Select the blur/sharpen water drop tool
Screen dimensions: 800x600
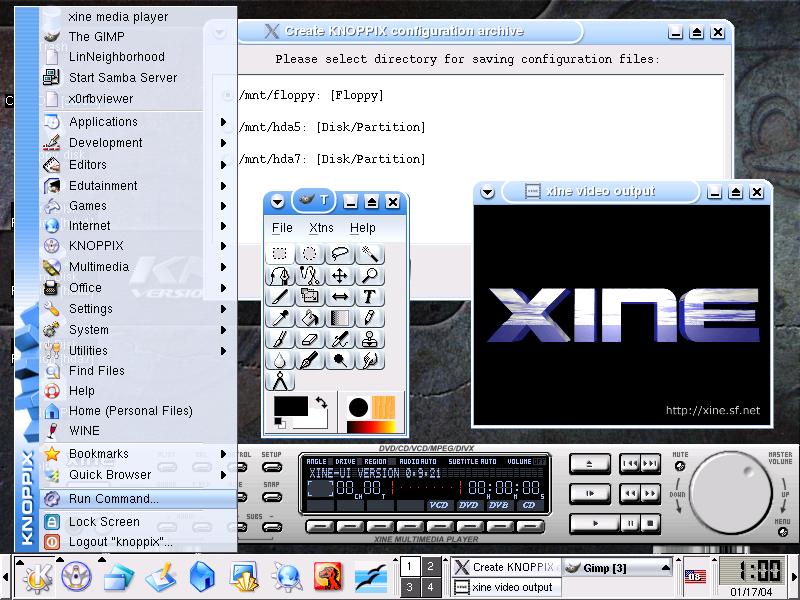coord(280,360)
